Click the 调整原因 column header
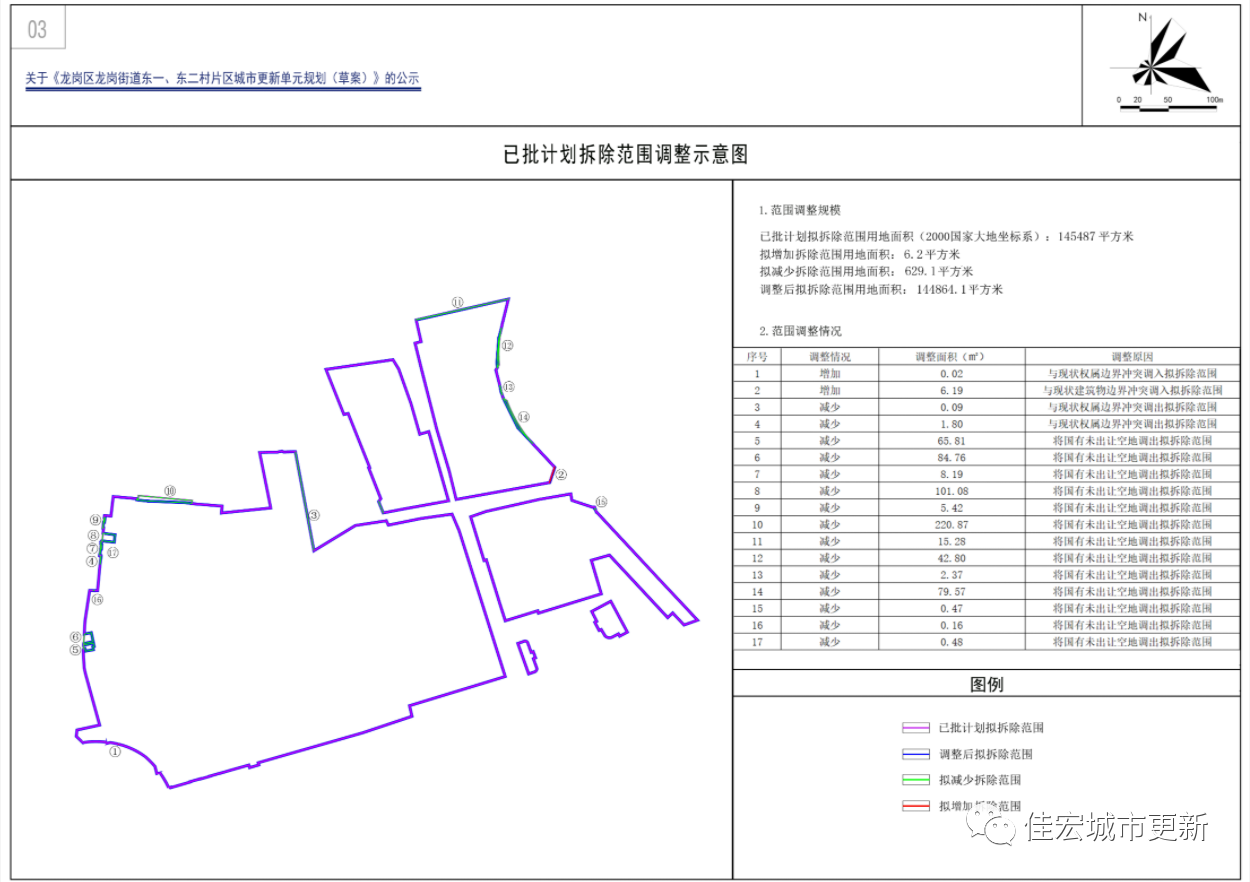Image resolution: width=1250 pixels, height=882 pixels. [x=1132, y=356]
